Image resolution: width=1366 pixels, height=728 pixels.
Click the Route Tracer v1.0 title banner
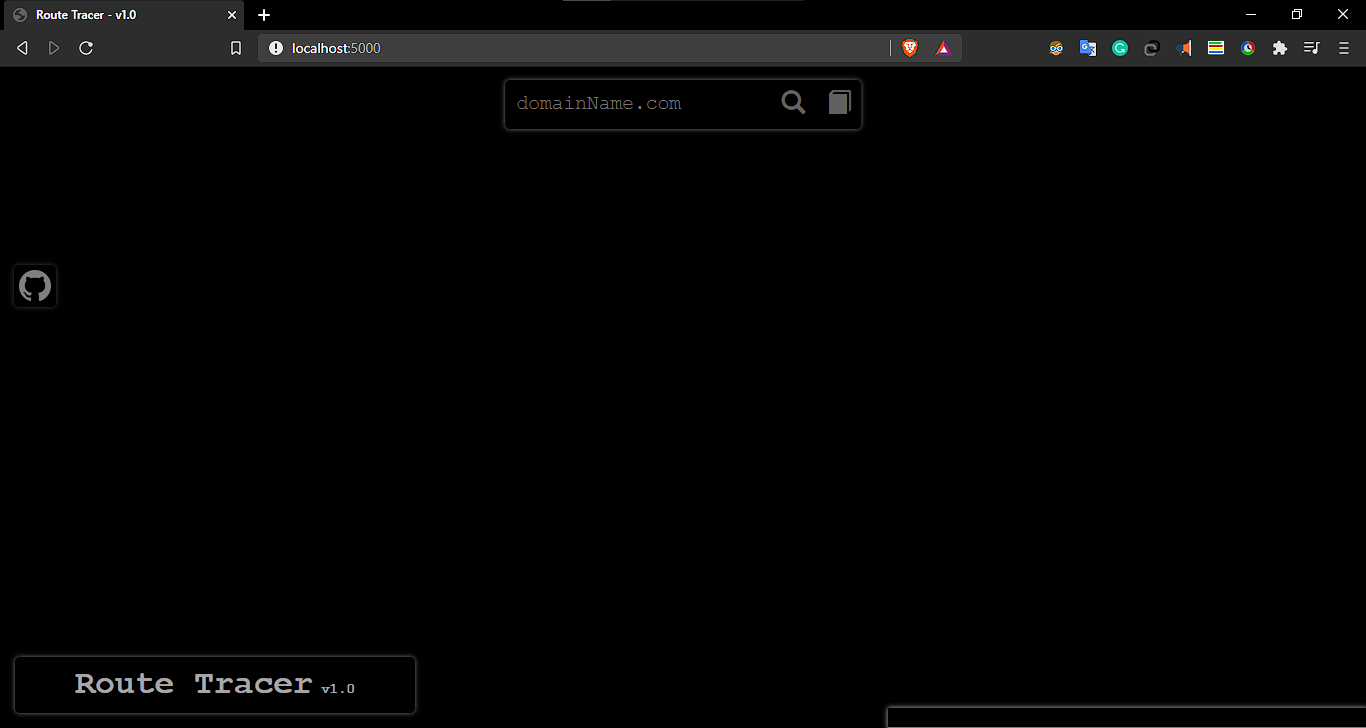click(x=215, y=685)
